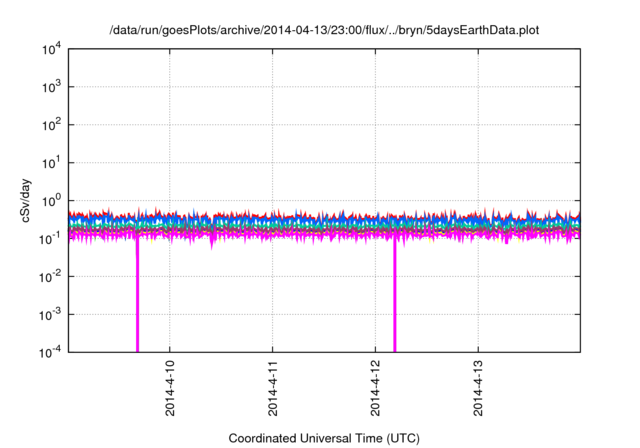Click the cSv/day axis title
This screenshot has height=448, width=640.
point(26,200)
